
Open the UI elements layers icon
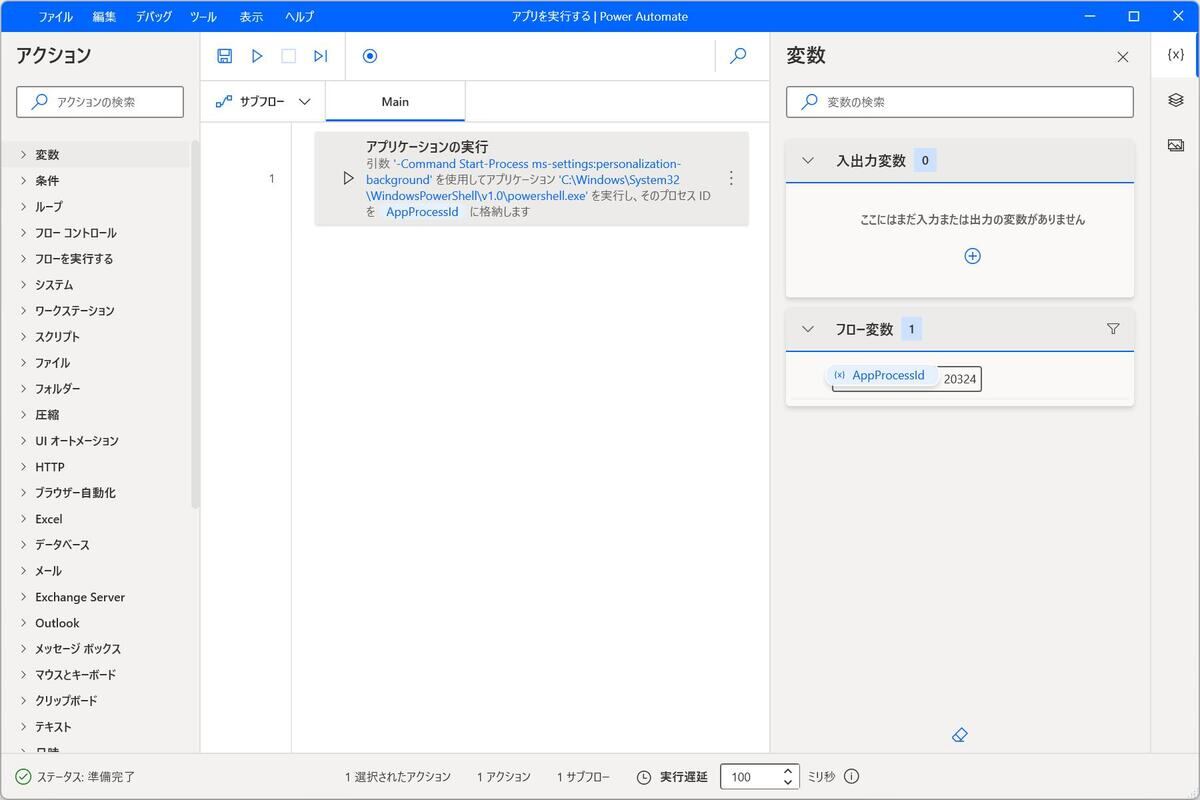pyautogui.click(x=1175, y=100)
